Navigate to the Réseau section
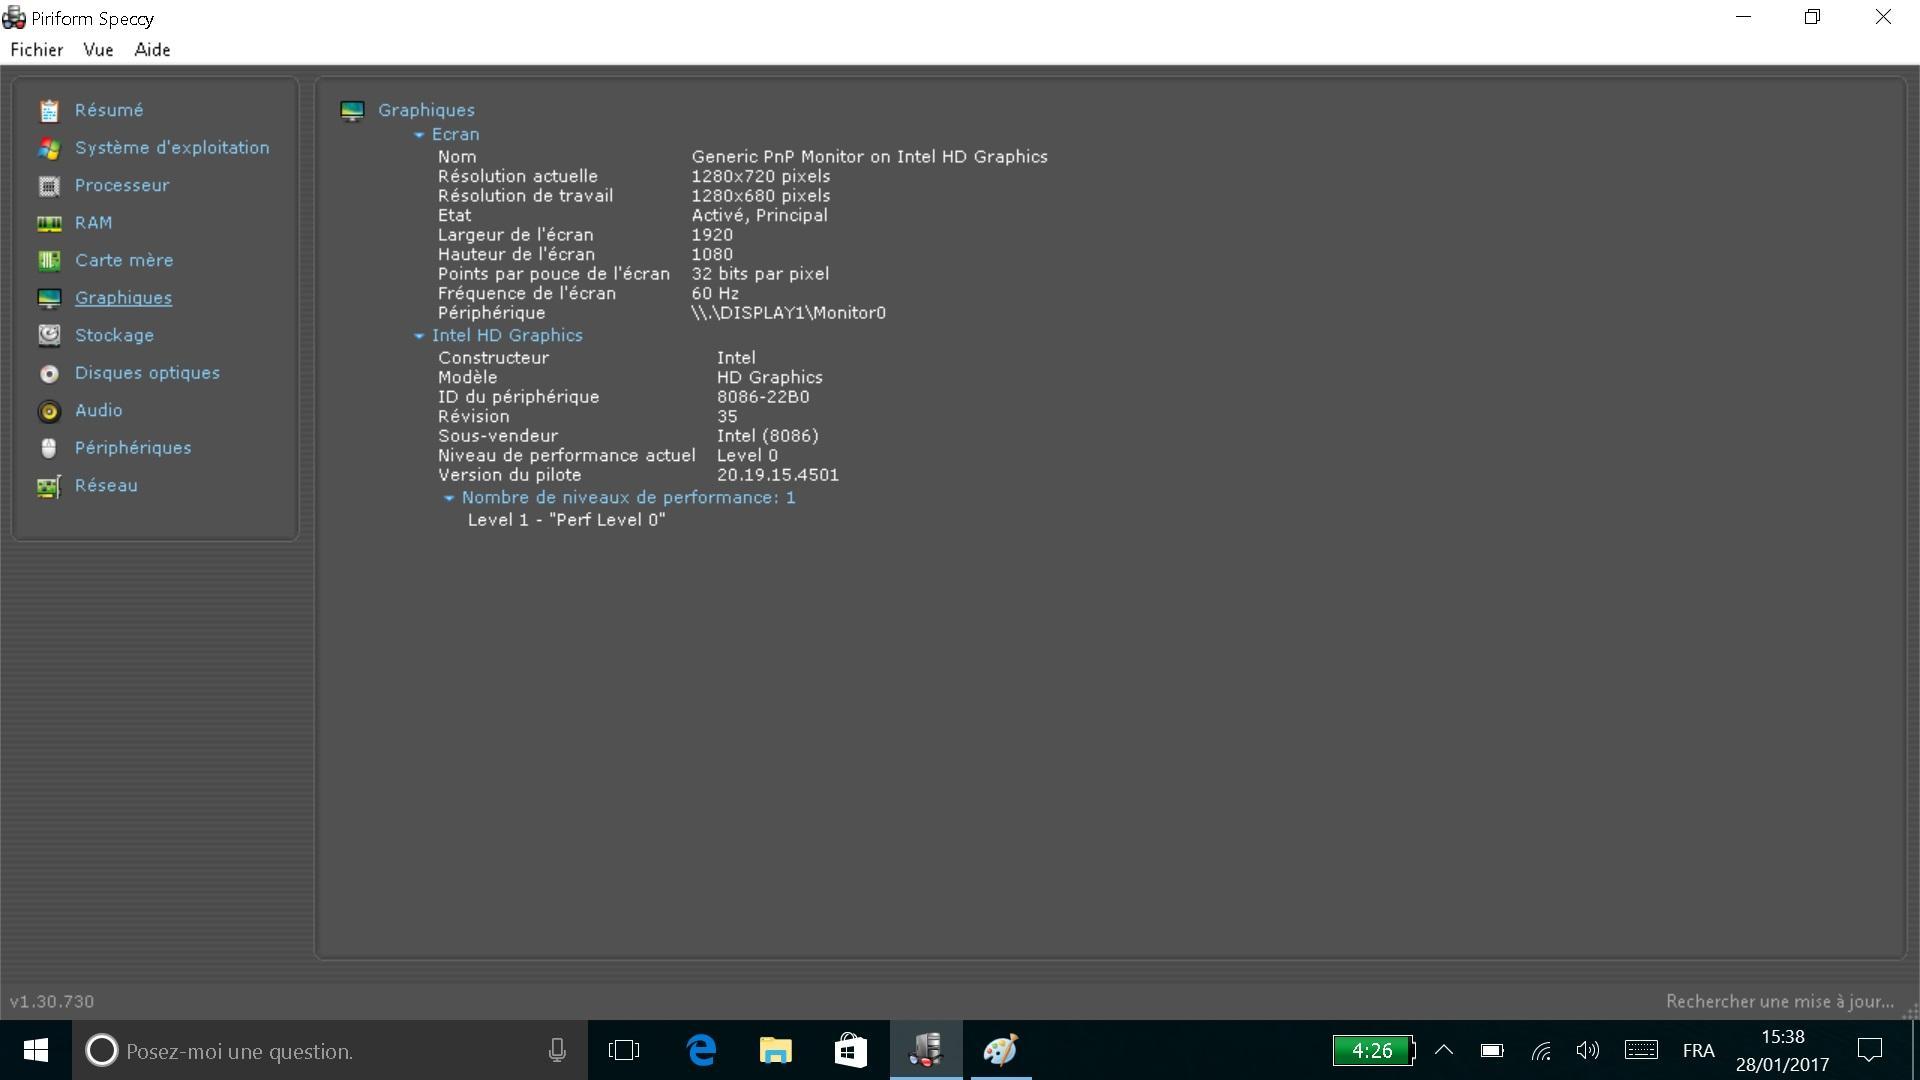 pos(106,485)
